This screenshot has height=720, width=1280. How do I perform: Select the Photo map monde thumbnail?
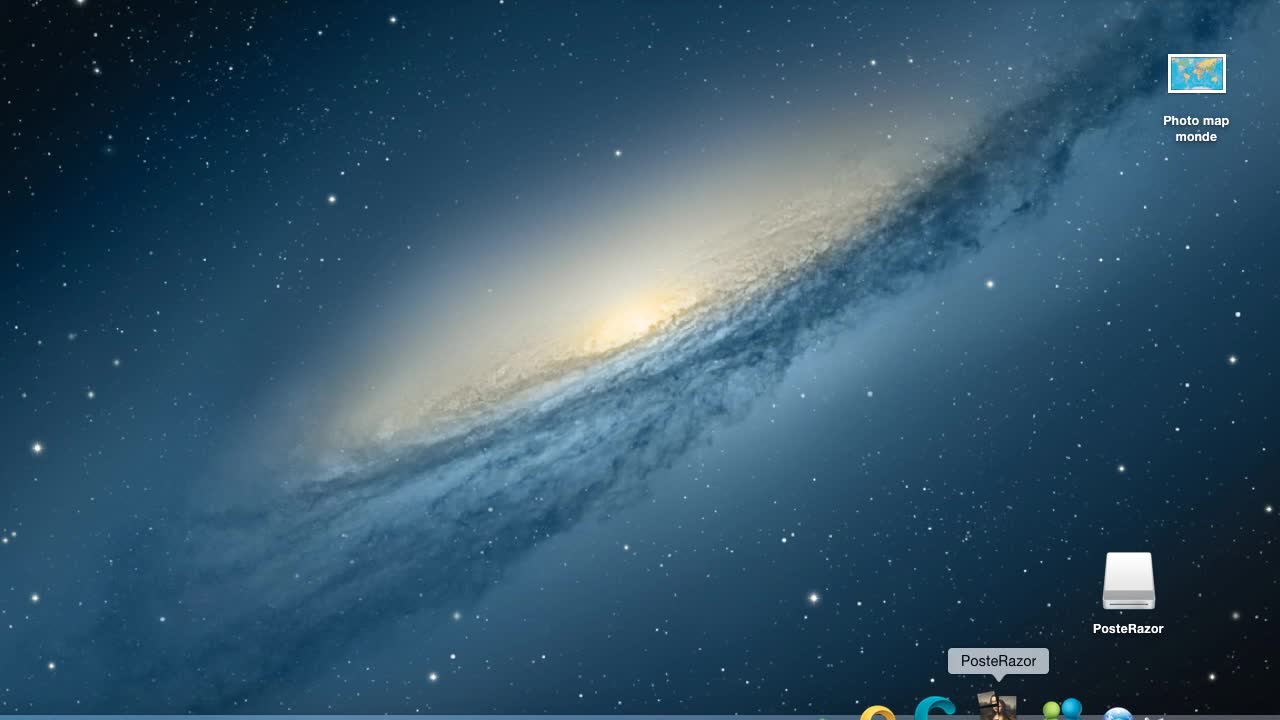(1196, 74)
